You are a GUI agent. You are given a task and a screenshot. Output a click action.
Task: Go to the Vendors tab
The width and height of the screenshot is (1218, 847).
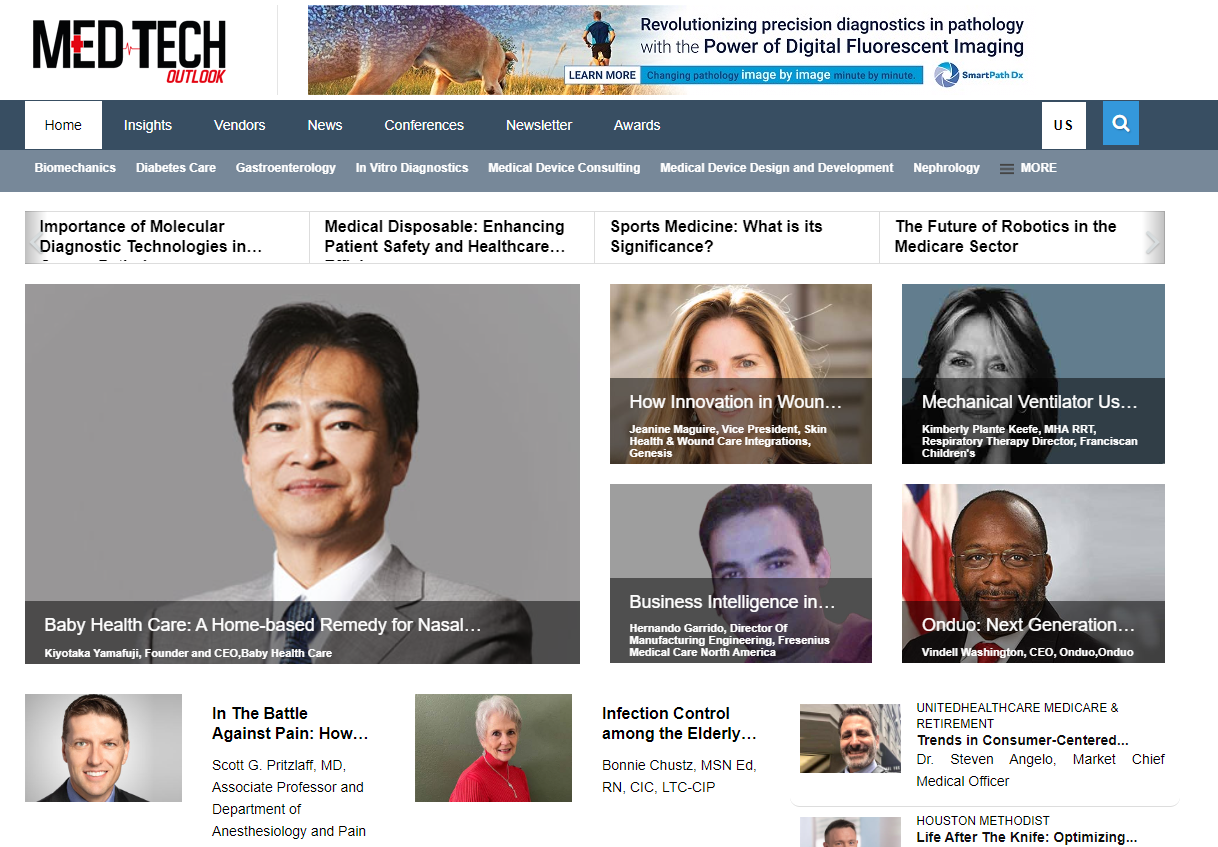click(240, 125)
